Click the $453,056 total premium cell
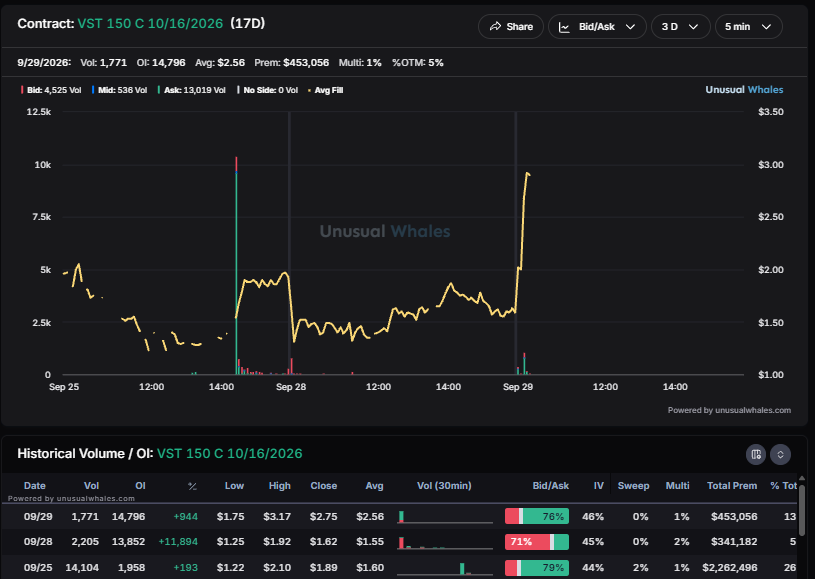Image resolution: width=815 pixels, height=579 pixels. point(734,516)
